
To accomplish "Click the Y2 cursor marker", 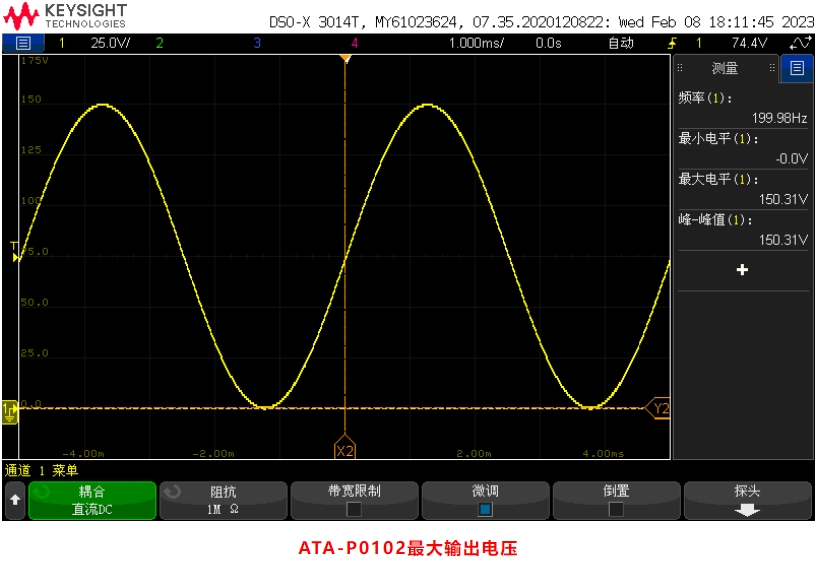I will point(658,409).
